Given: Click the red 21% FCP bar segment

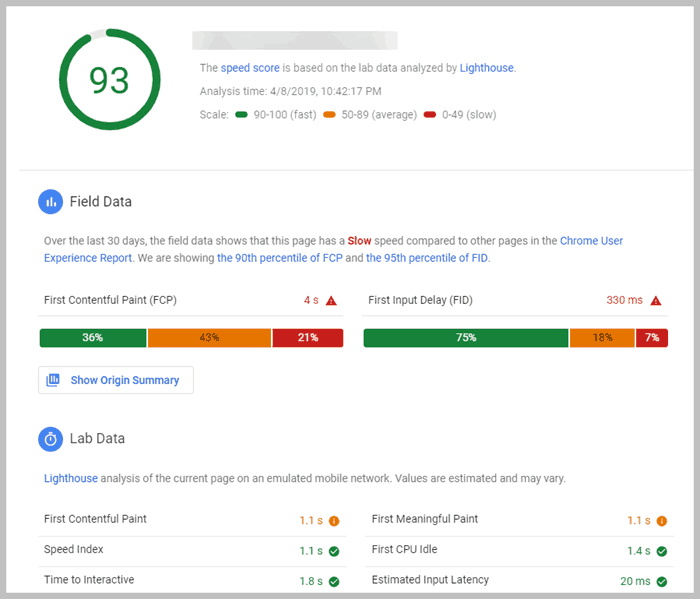Looking at the screenshot, I should point(307,338).
